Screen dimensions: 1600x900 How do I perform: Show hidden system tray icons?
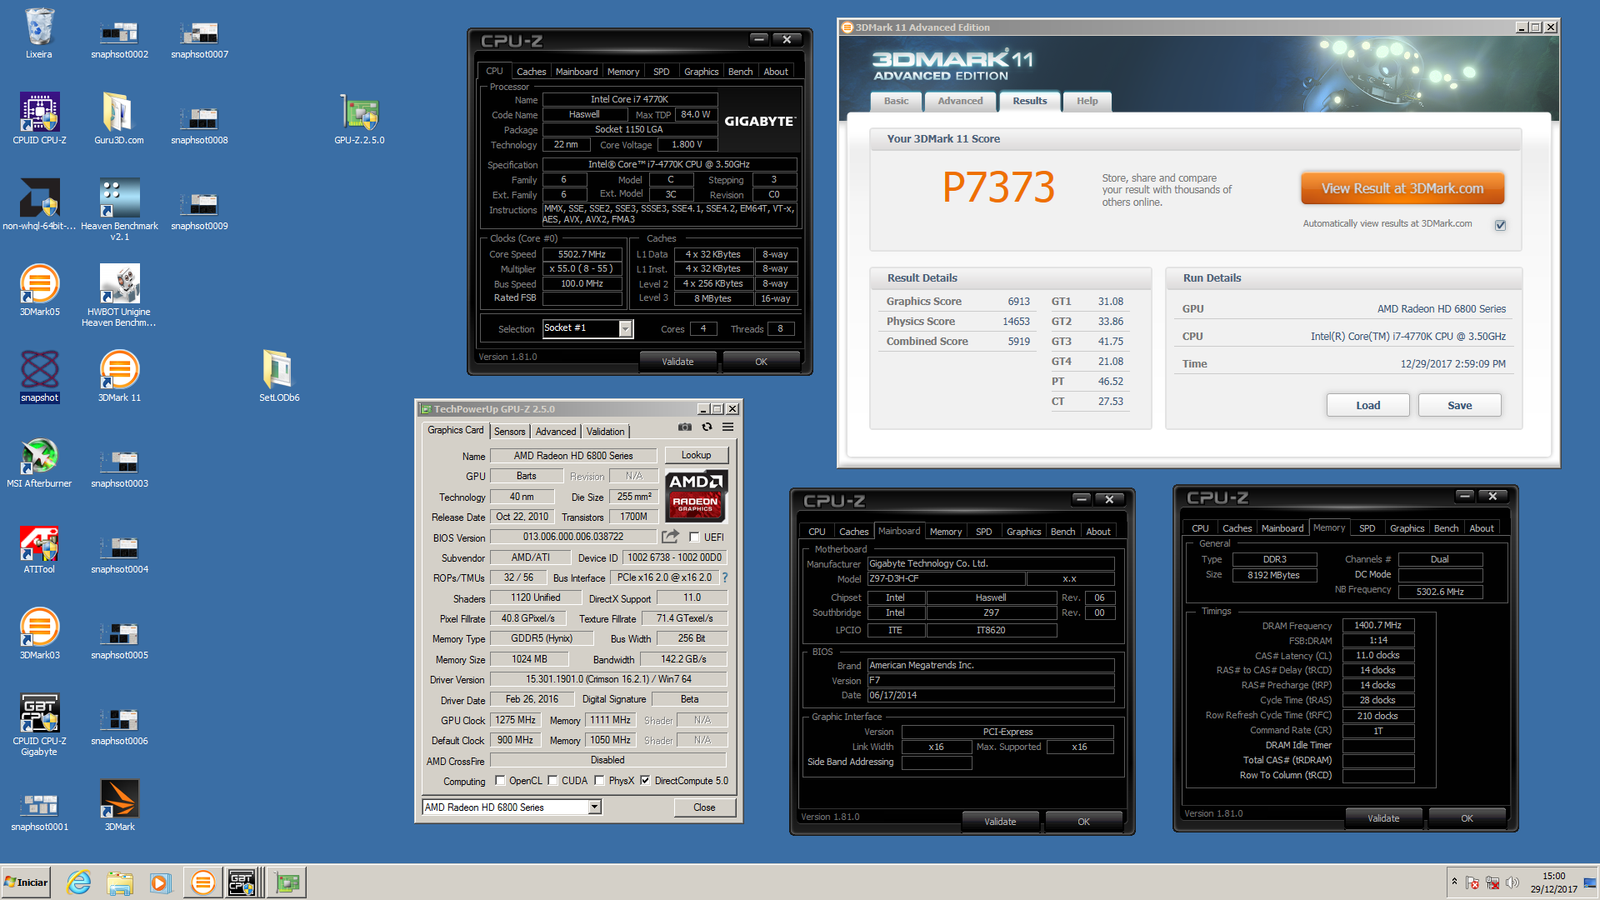tap(1454, 882)
